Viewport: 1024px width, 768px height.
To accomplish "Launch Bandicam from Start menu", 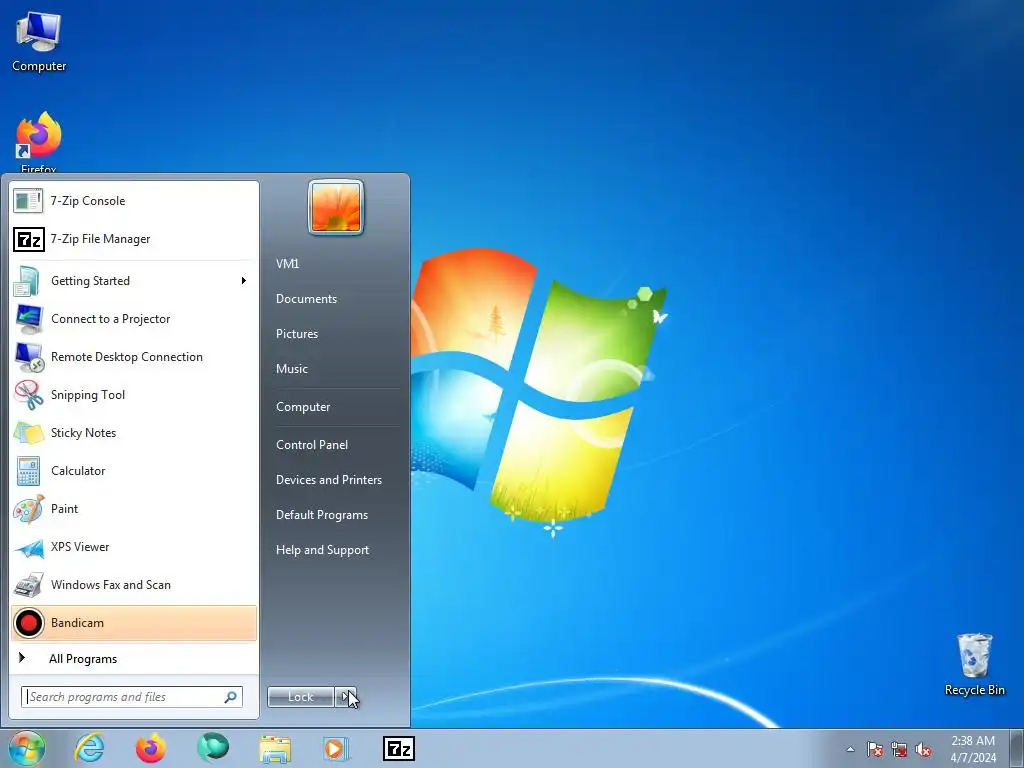I will click(134, 622).
